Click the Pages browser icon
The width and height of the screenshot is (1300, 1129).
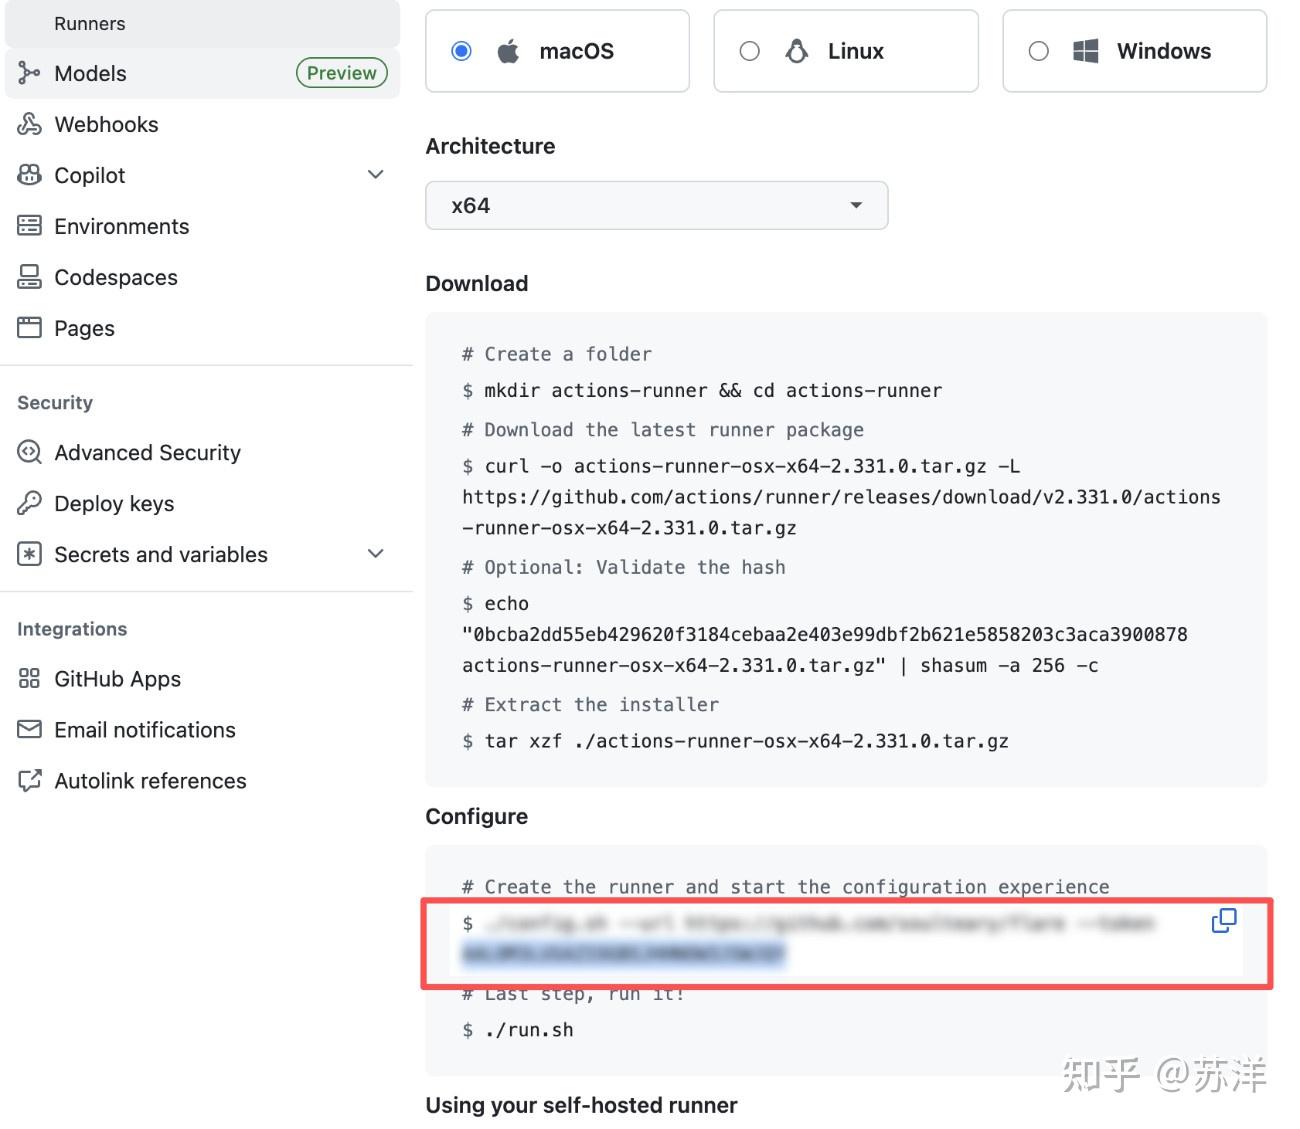29,327
